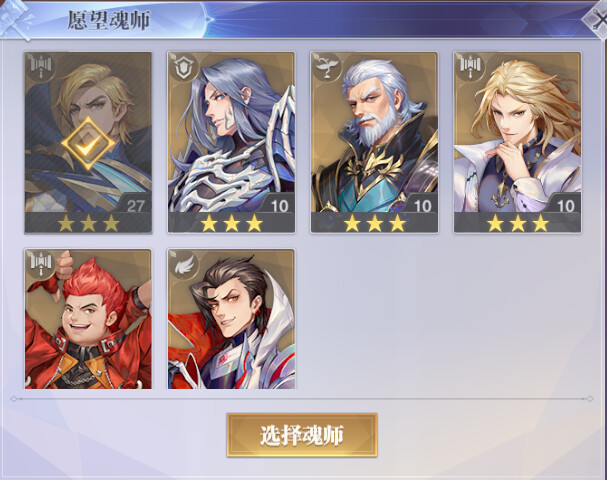Click the hammer emblem in the title corner
Viewport: 607px width, 480px height.
[15, 20]
